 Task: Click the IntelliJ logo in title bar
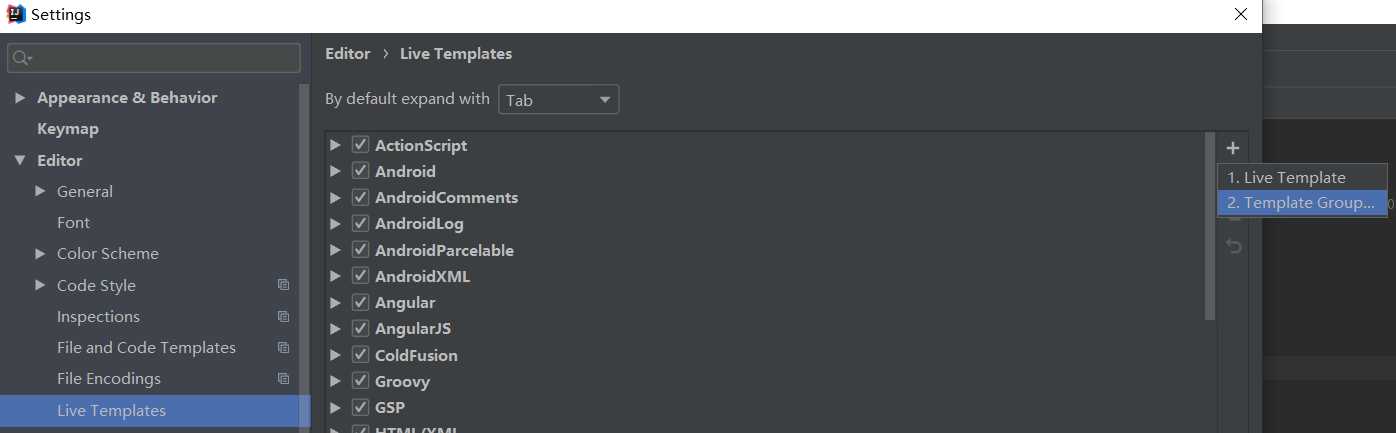tap(15, 14)
